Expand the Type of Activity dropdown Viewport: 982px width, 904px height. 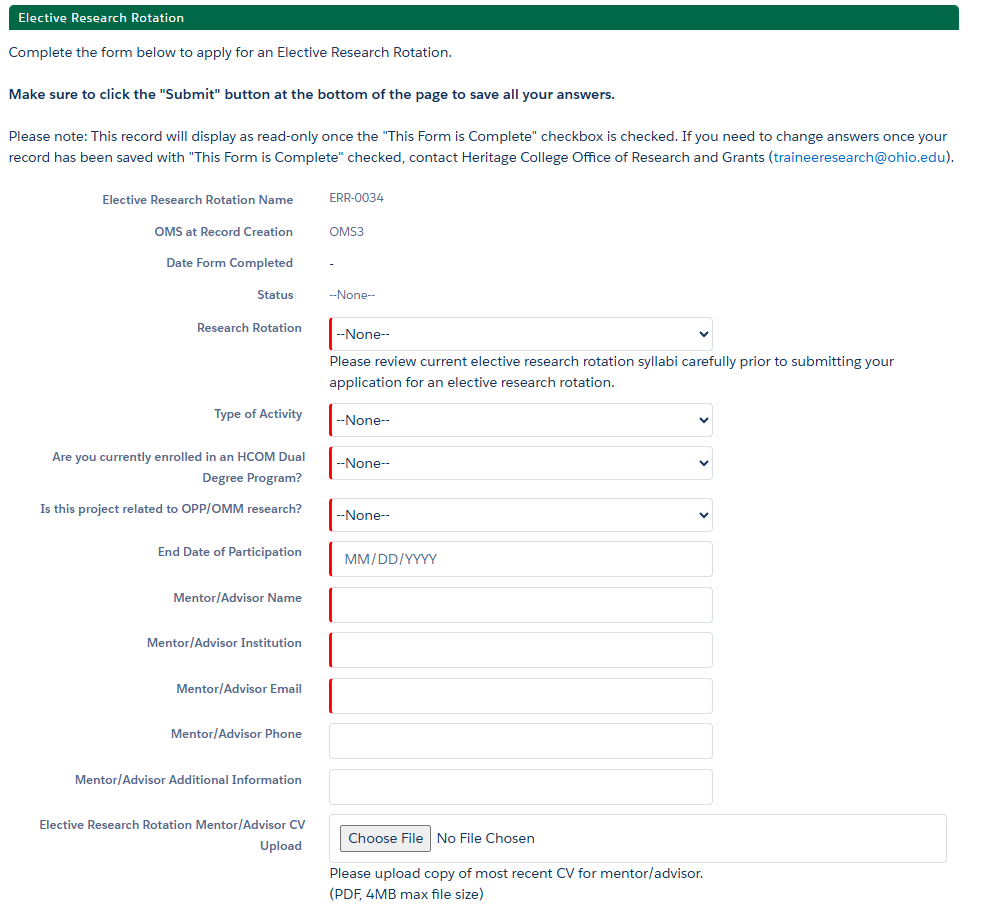tap(520, 420)
